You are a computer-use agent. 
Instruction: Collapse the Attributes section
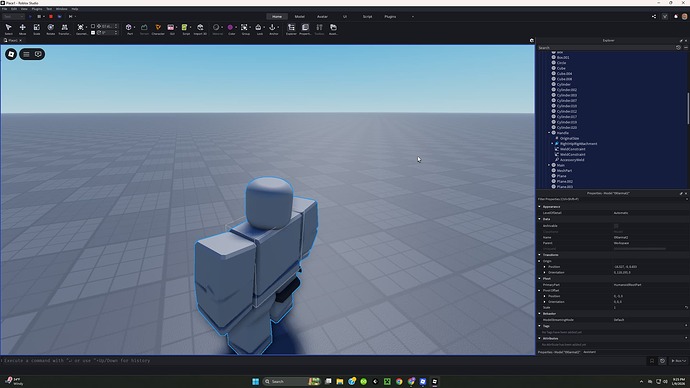(540, 338)
